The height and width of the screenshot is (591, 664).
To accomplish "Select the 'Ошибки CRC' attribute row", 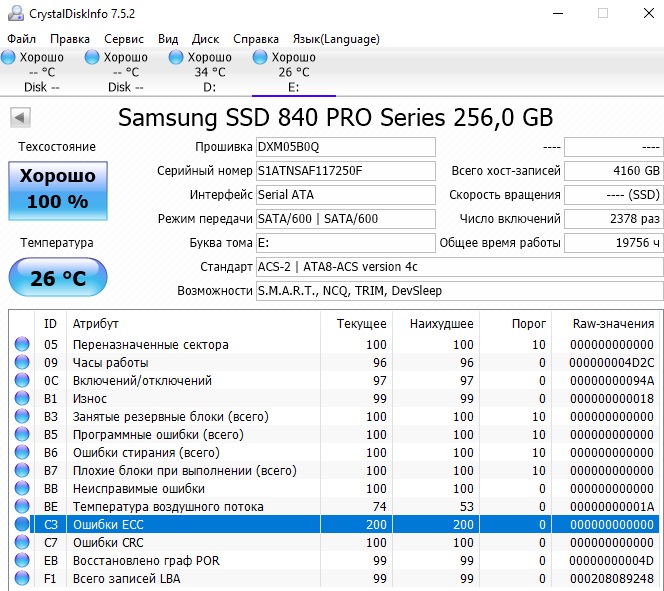I will click(x=334, y=542).
